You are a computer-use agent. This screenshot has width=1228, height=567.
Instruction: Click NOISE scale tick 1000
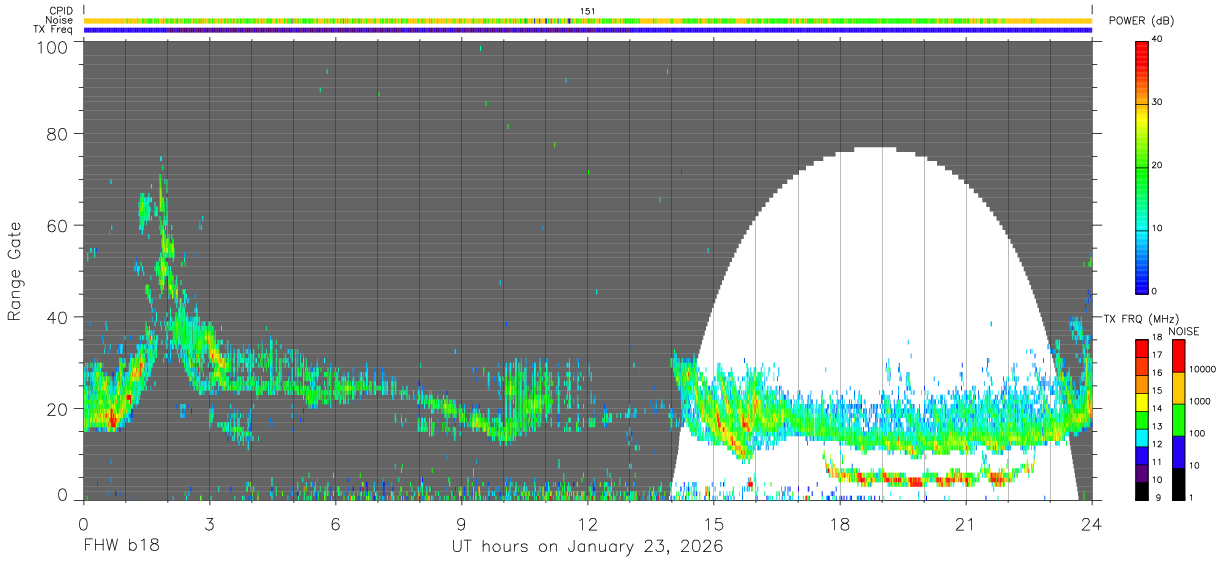pyautogui.click(x=1199, y=401)
